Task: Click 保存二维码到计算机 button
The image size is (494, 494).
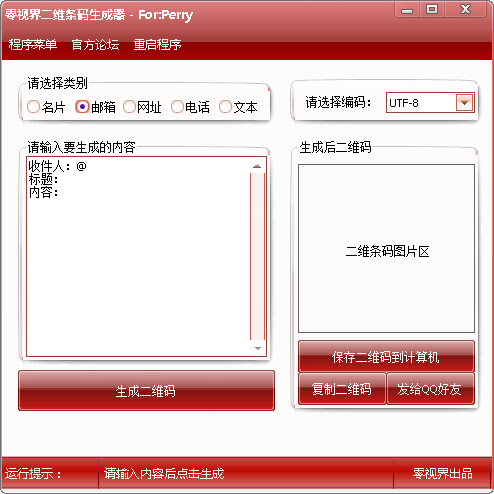Action: [x=386, y=357]
